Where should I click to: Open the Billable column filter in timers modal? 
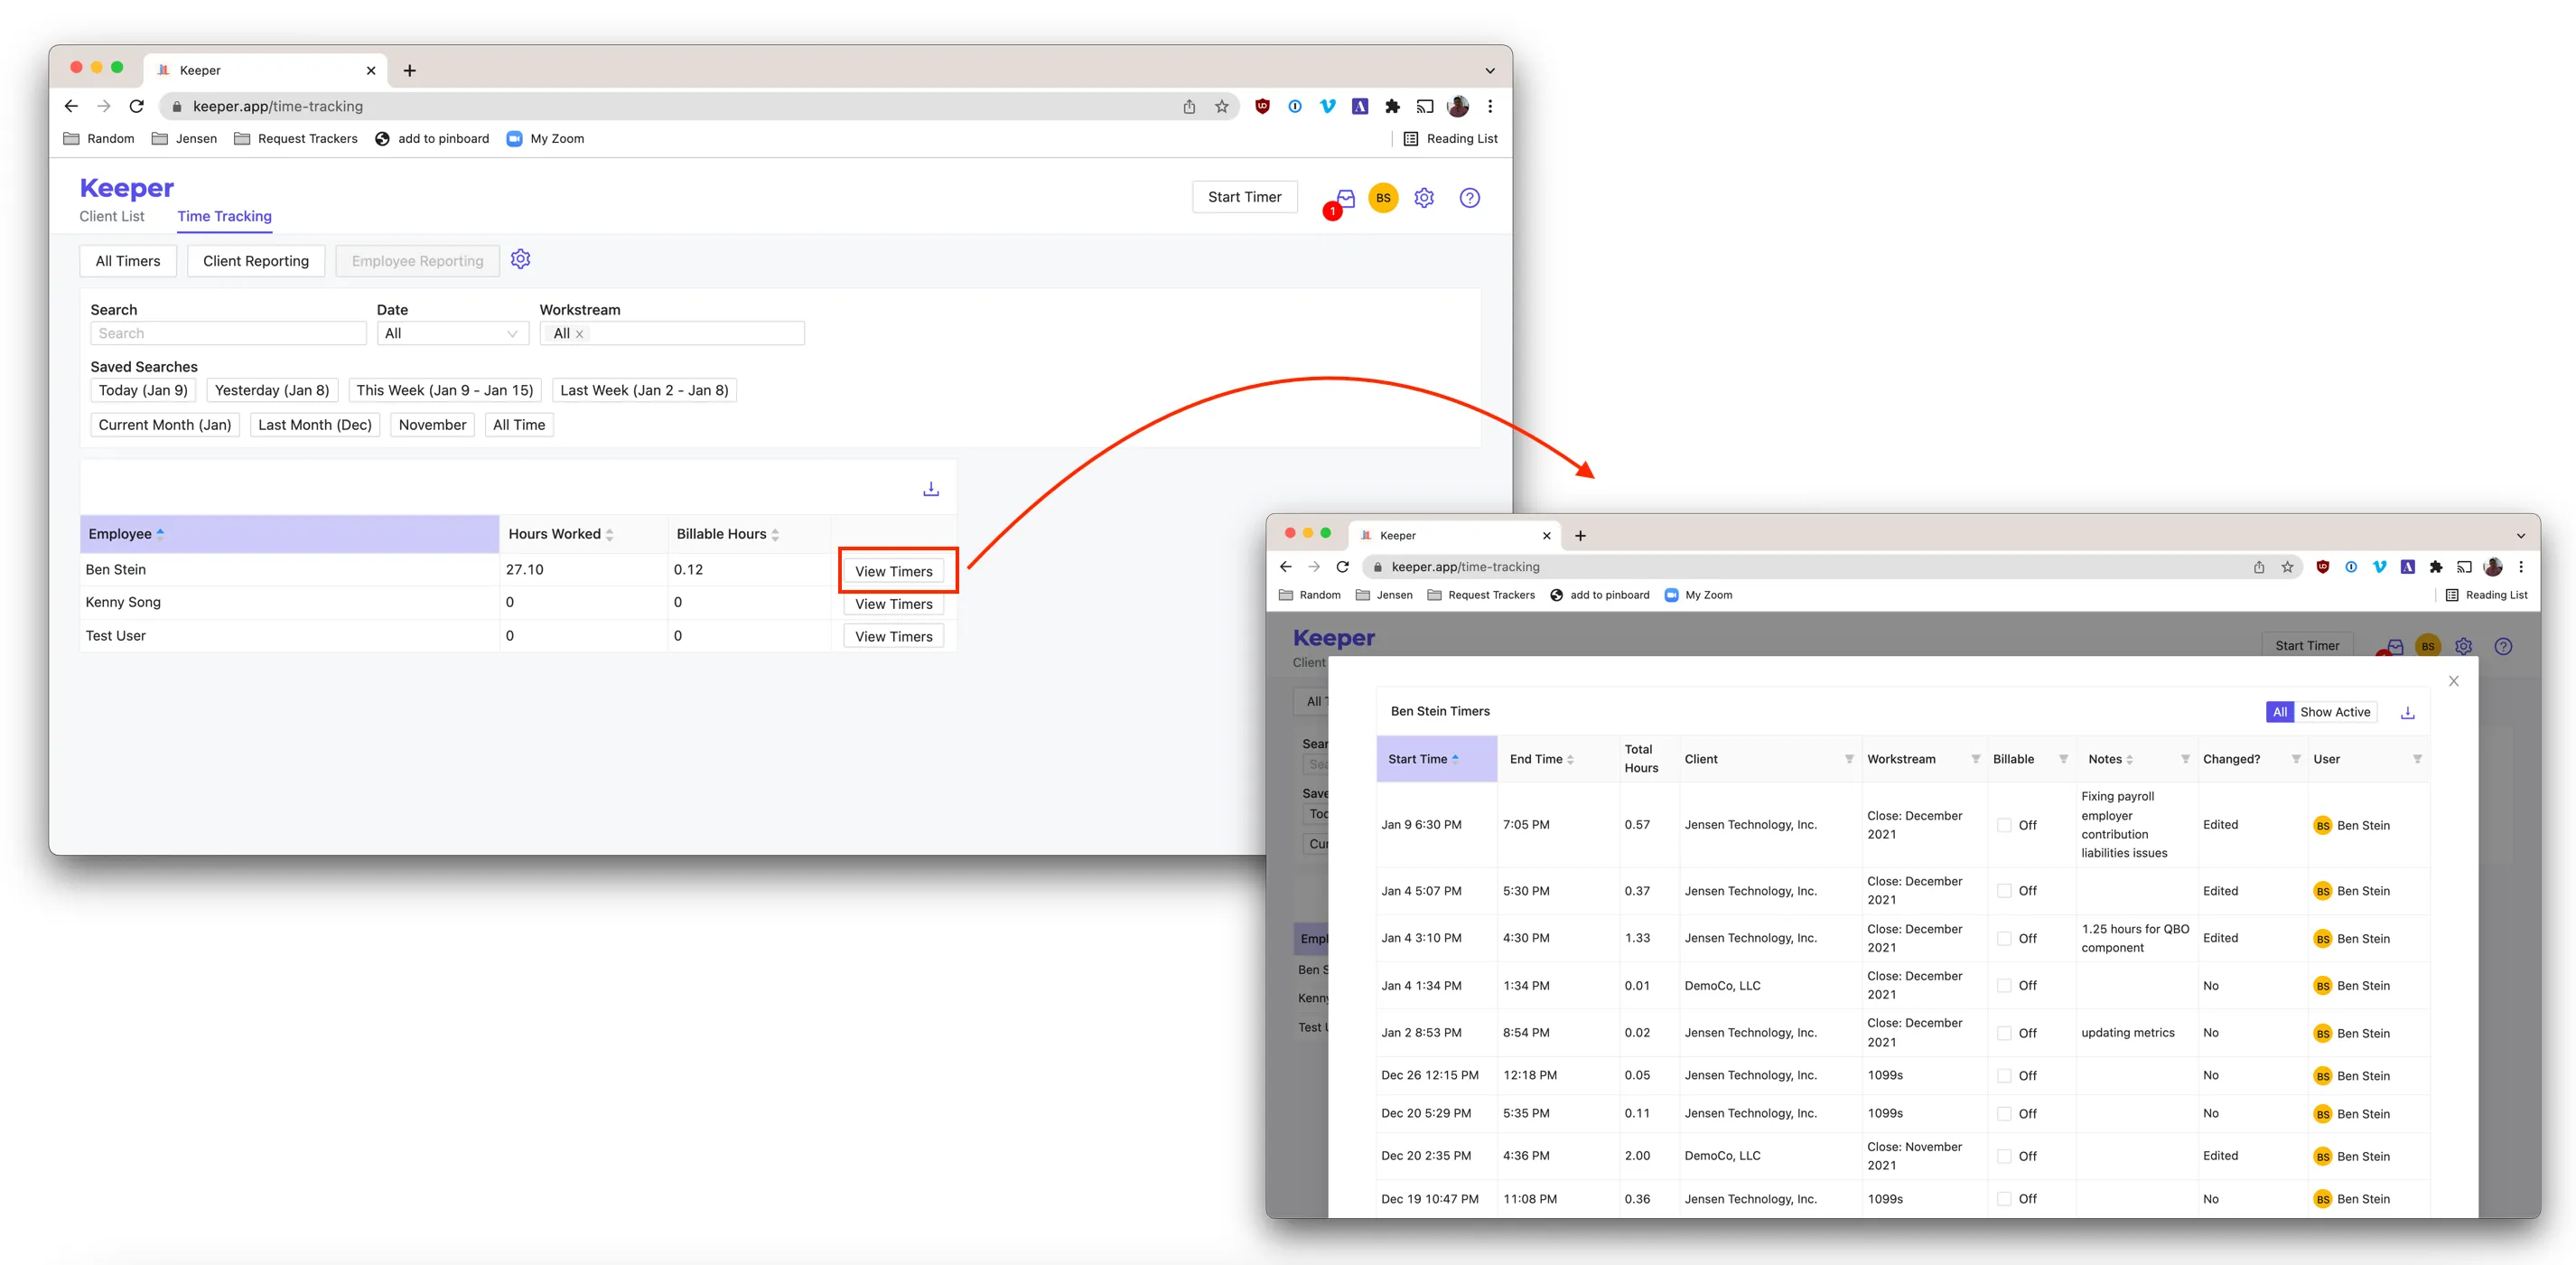(2063, 759)
